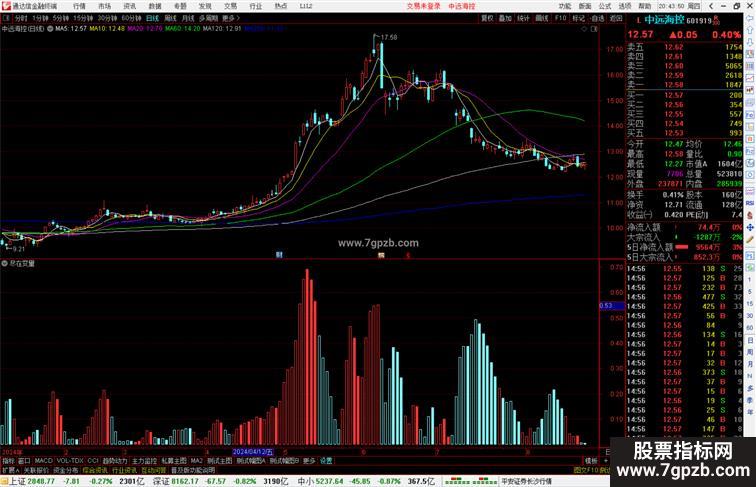Image resolution: width=756 pixels, height=487 pixels.
Task: Switch indicator to MACD
Action: click(43, 461)
